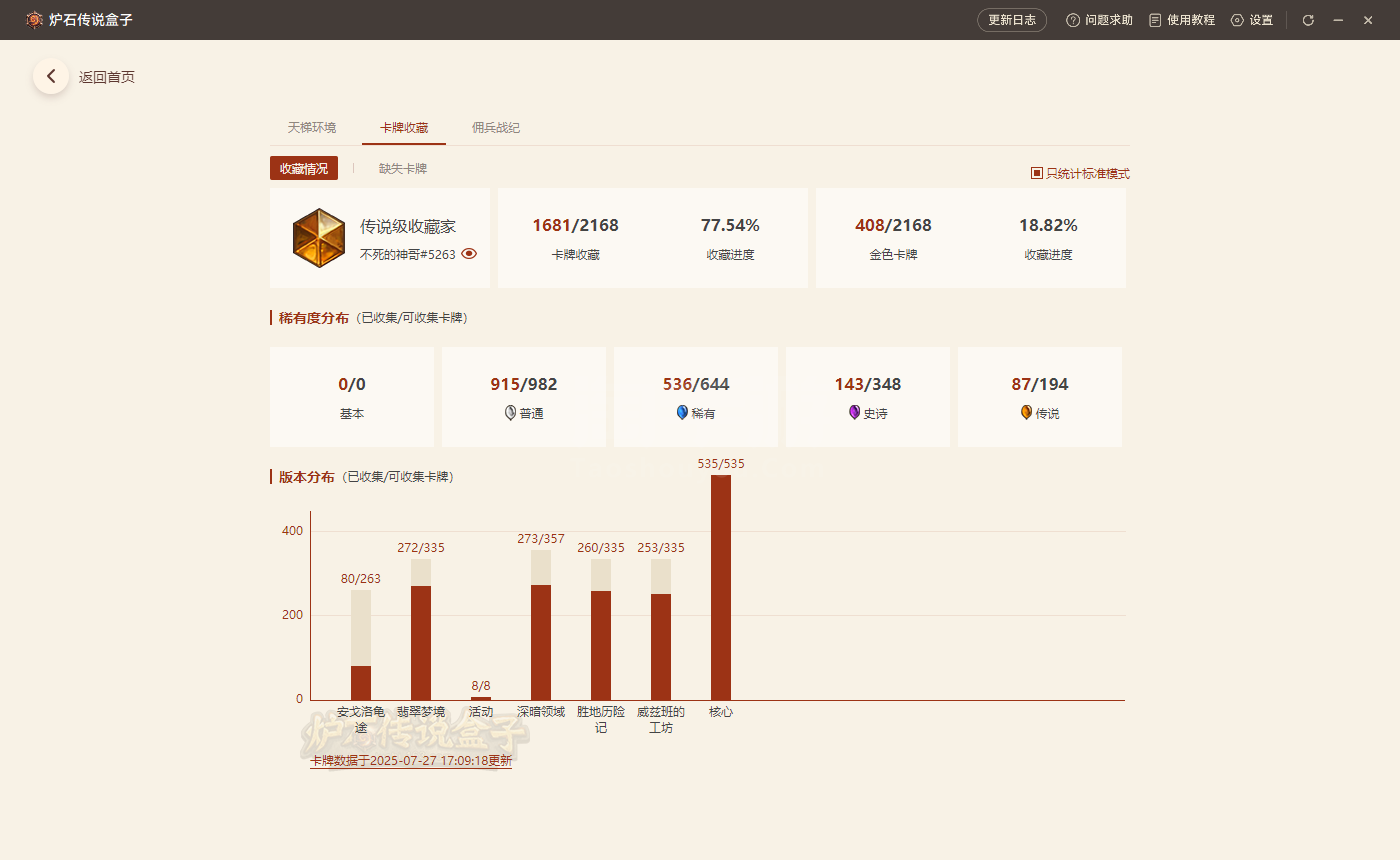Image resolution: width=1400 pixels, height=860 pixels.
Task: Click 返回首页 text link
Action: (107, 77)
